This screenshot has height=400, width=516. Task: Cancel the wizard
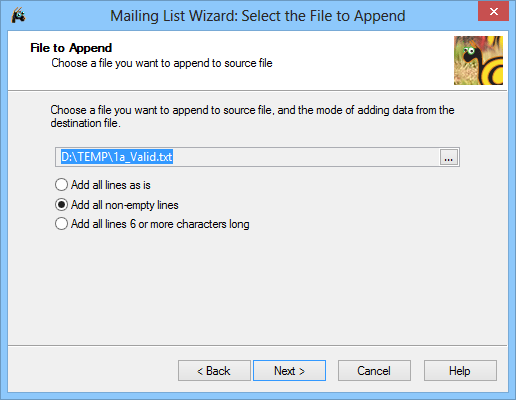click(374, 370)
